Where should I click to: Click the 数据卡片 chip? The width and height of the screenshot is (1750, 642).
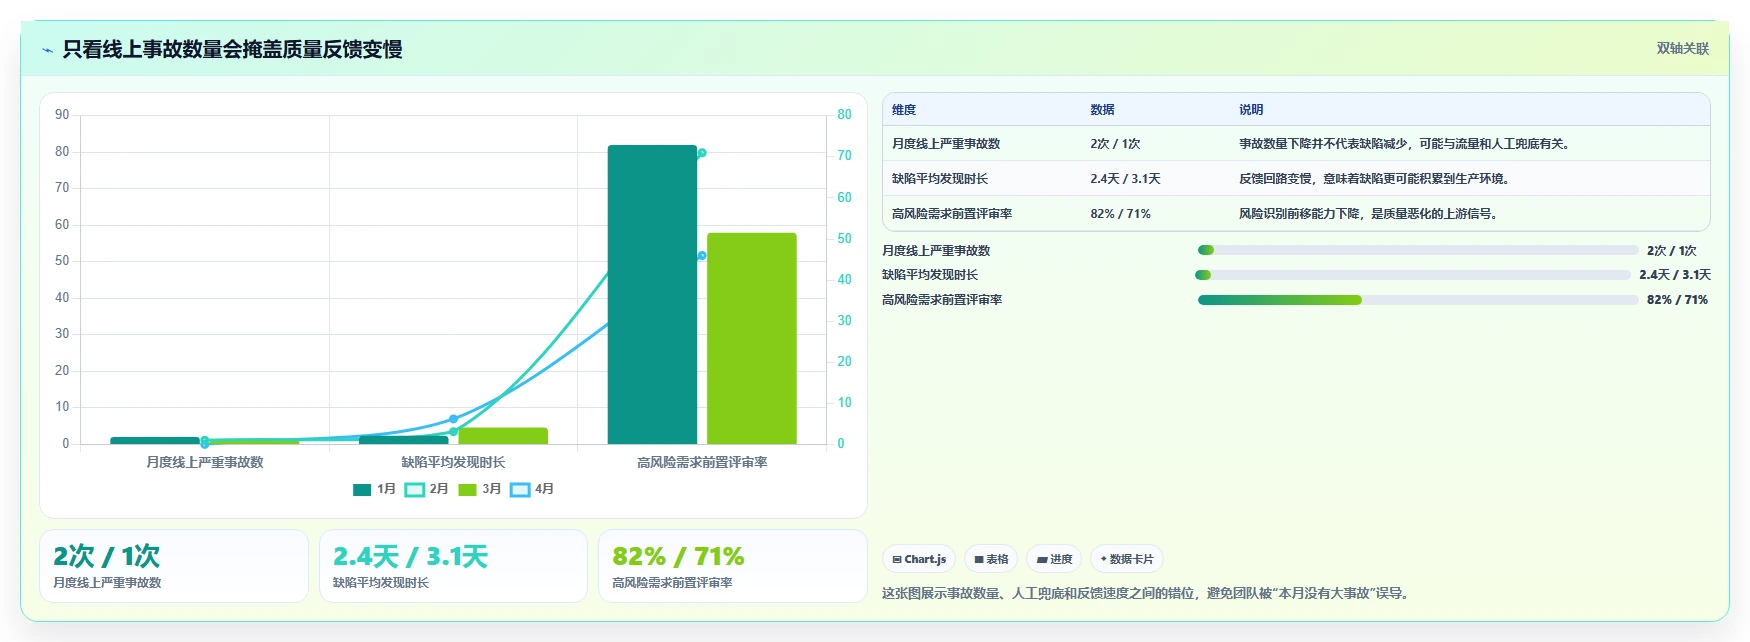coord(1127,559)
